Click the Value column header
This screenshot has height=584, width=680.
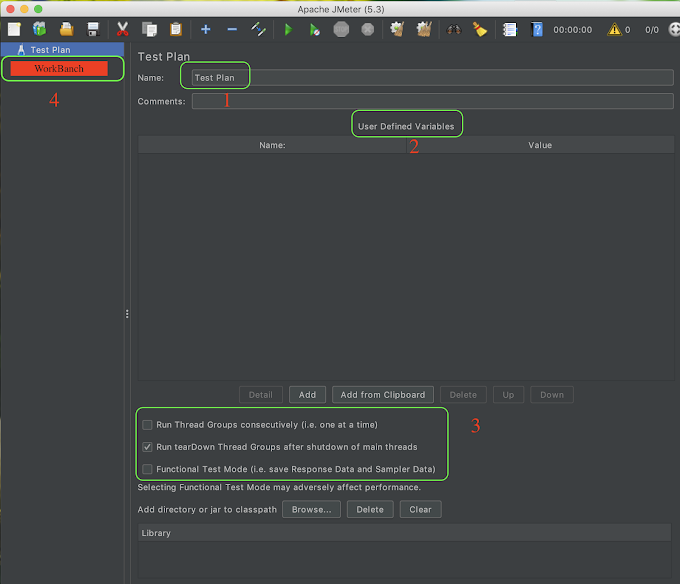(x=540, y=145)
